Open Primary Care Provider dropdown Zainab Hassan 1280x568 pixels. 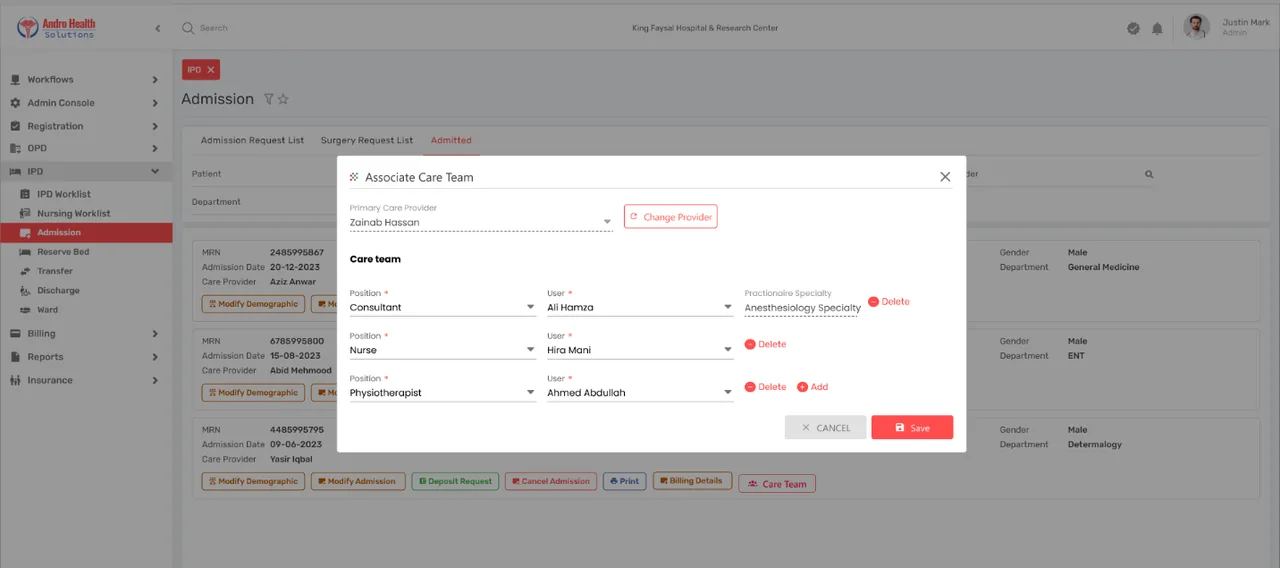(481, 222)
